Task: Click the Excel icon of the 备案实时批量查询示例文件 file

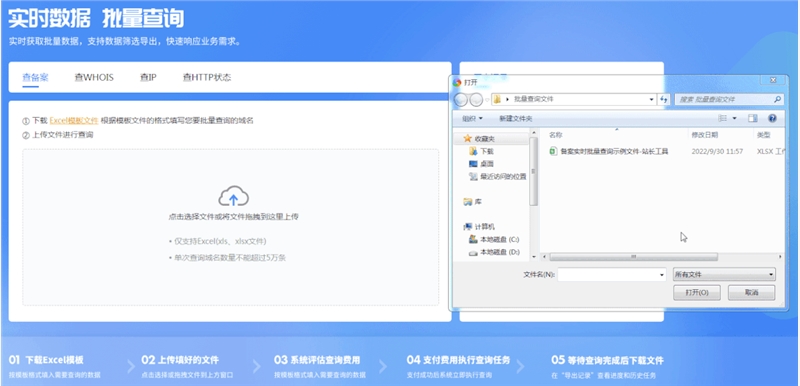Action: 553,151
